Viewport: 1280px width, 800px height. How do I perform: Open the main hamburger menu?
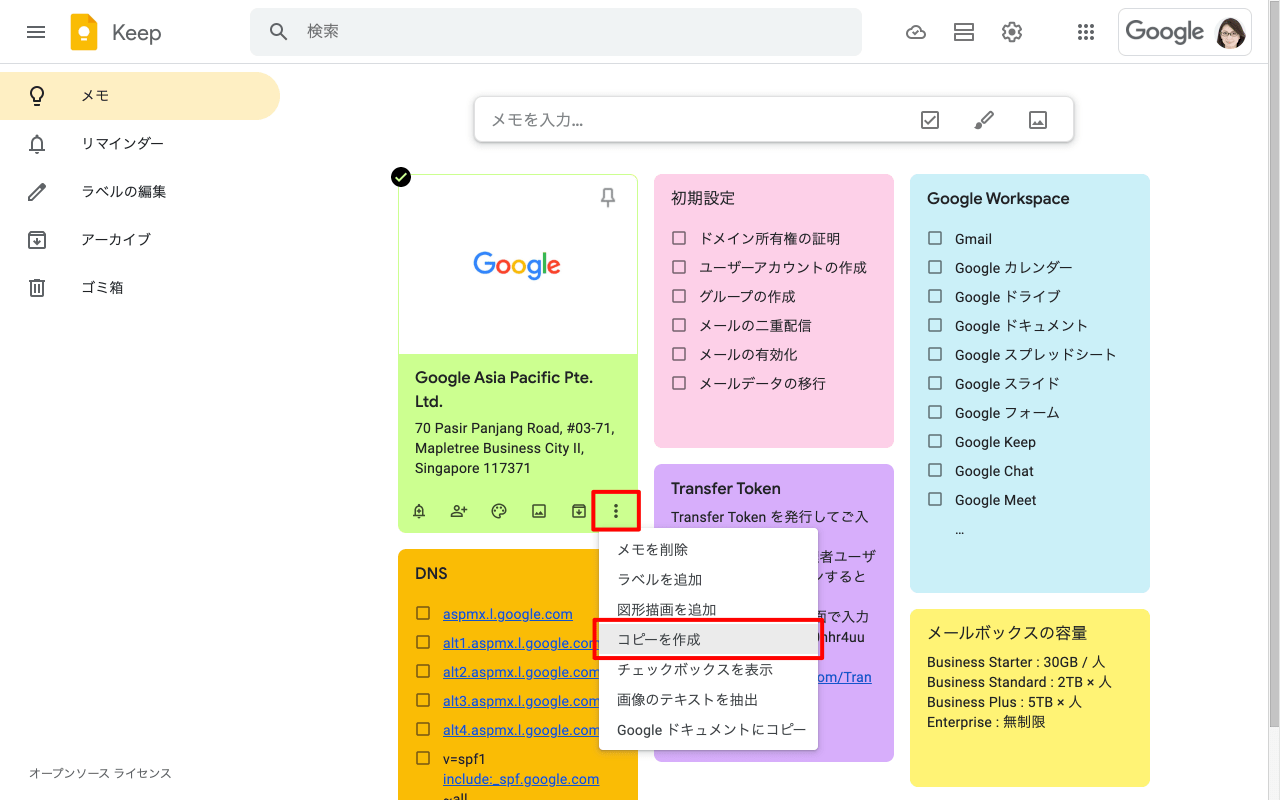click(36, 32)
